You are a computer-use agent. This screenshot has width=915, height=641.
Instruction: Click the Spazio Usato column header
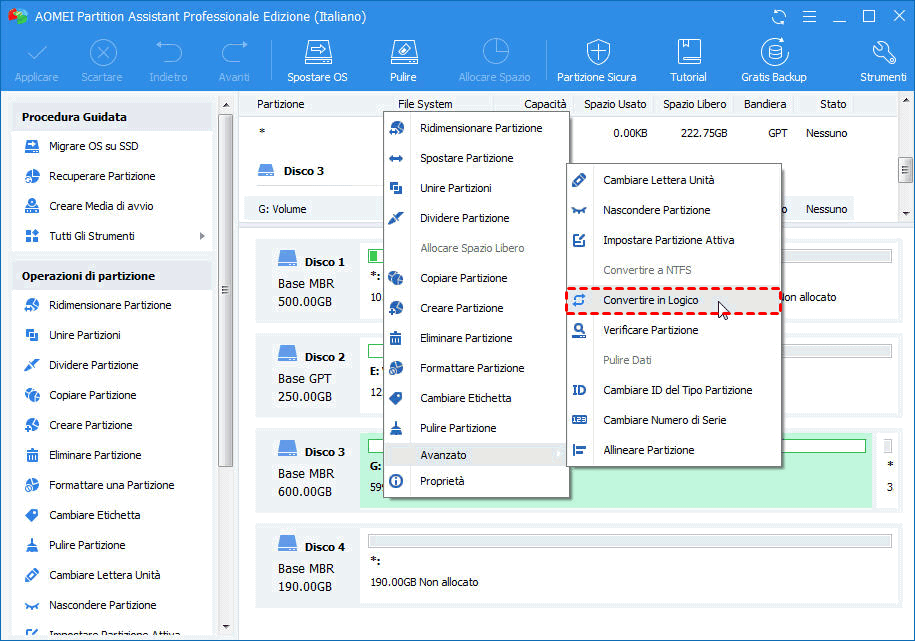(615, 104)
